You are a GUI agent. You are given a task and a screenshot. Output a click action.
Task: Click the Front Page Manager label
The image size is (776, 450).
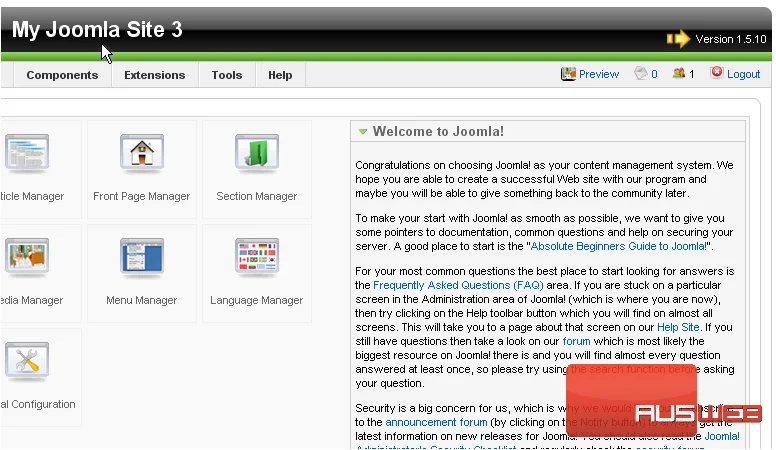click(x=142, y=197)
